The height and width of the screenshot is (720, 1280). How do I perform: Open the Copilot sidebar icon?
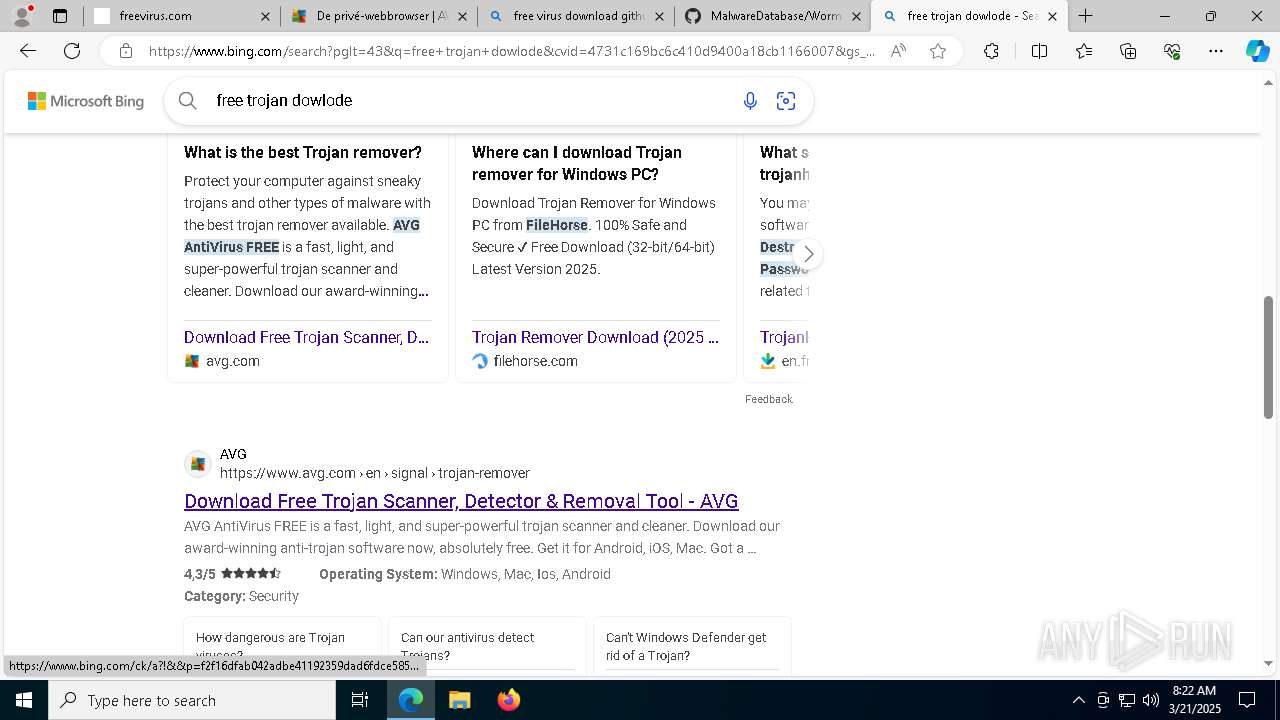(1257, 51)
